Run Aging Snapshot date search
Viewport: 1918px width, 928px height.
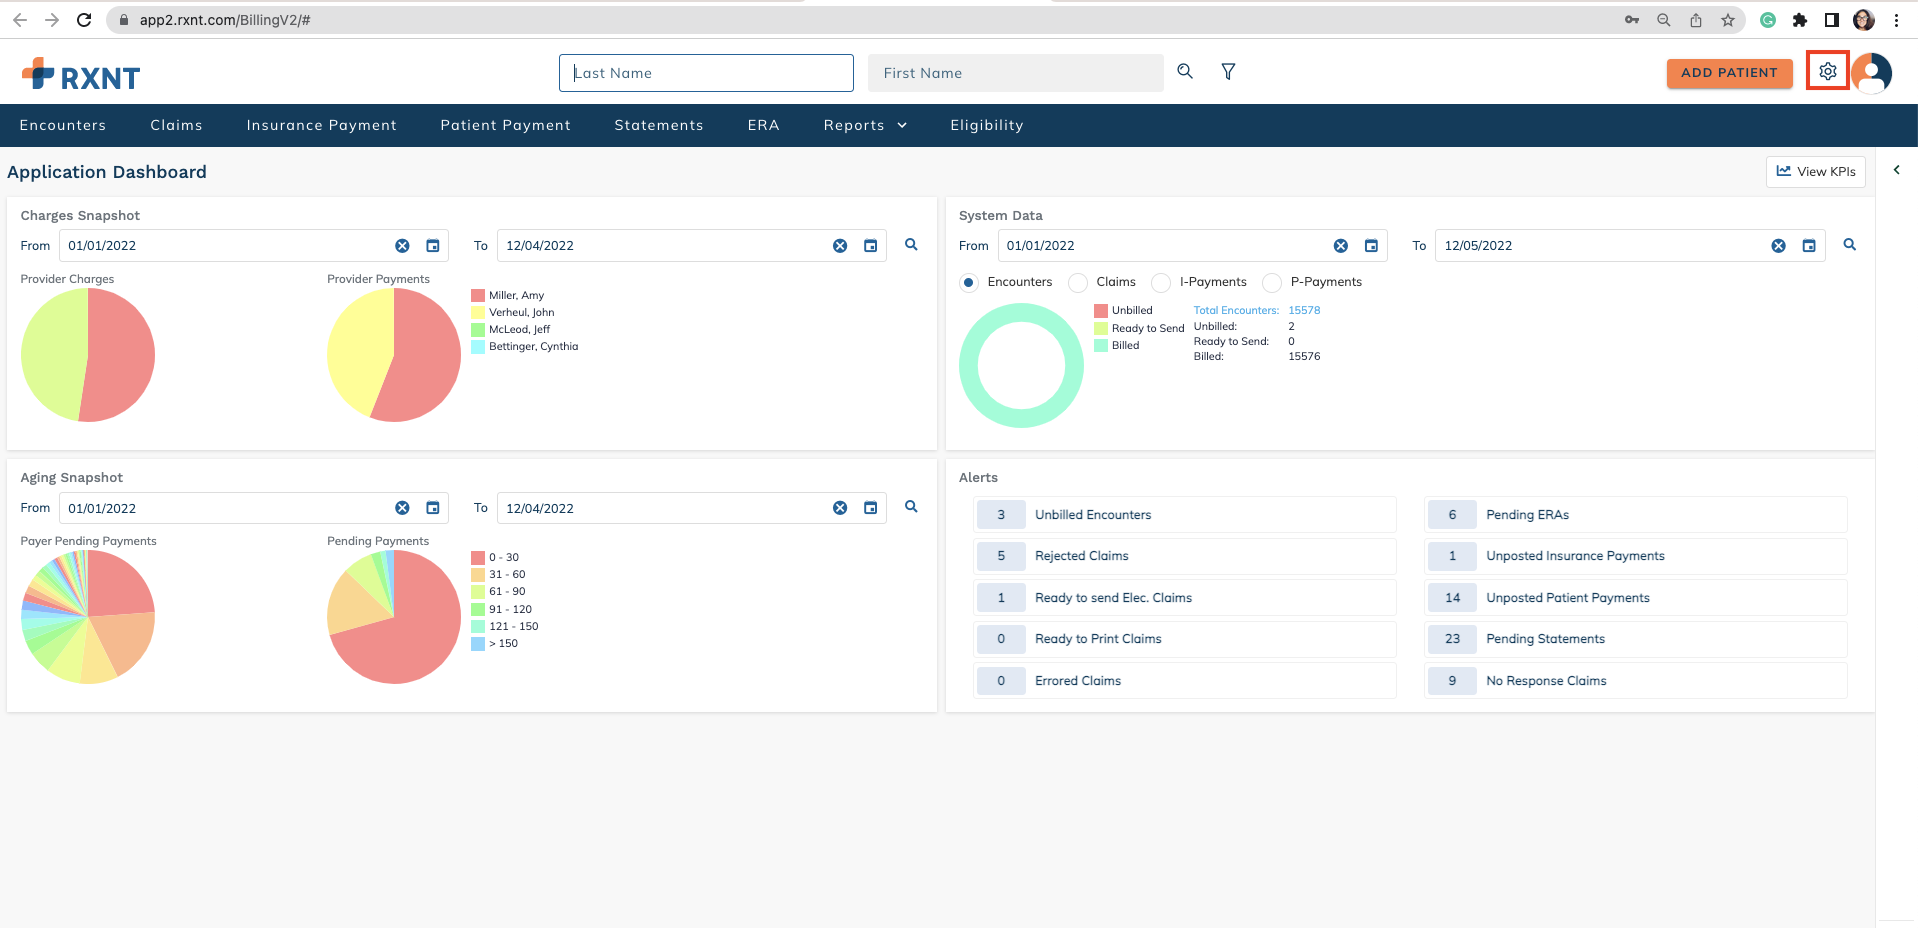[x=911, y=507]
